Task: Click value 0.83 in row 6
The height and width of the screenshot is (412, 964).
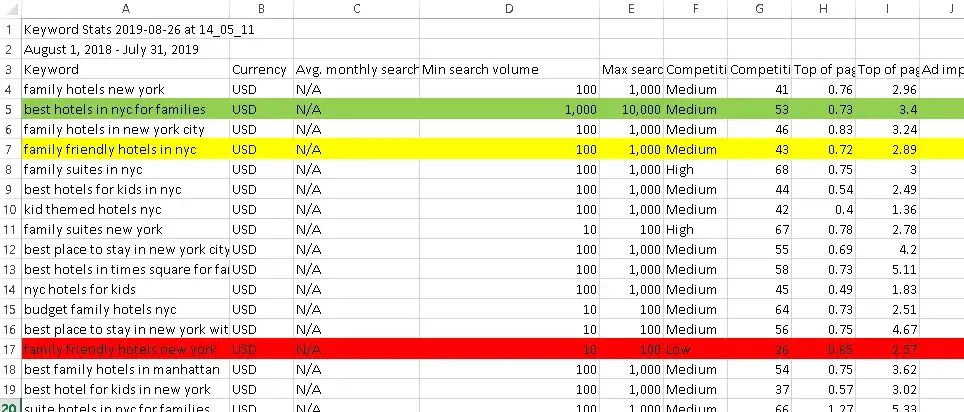Action: pyautogui.click(x=823, y=130)
